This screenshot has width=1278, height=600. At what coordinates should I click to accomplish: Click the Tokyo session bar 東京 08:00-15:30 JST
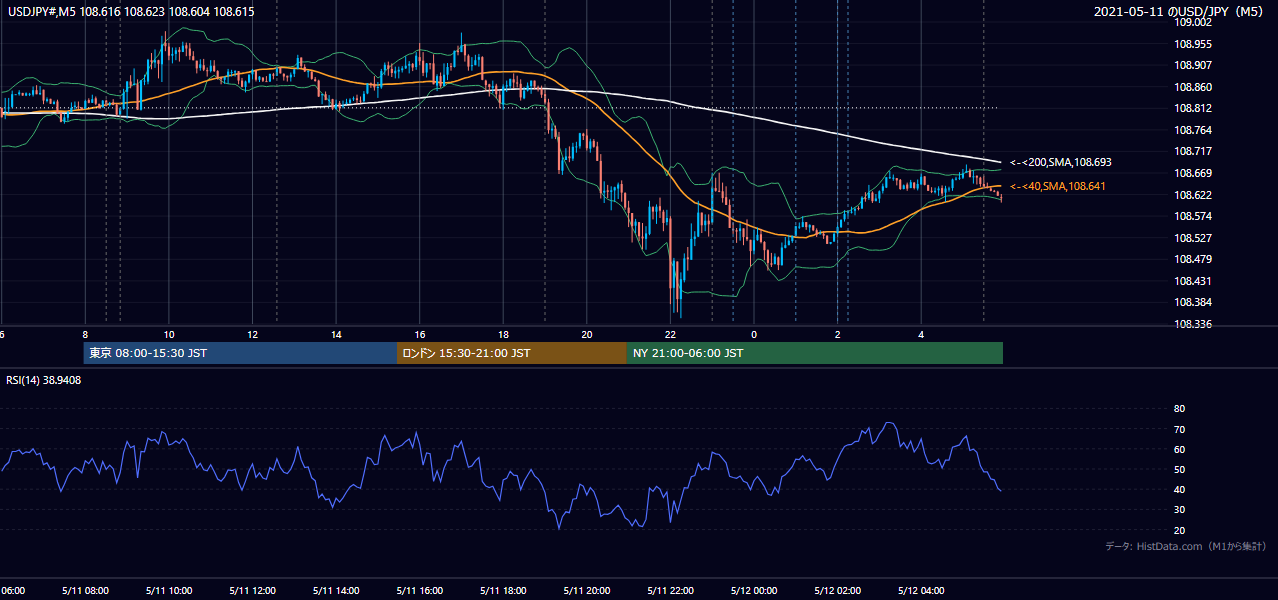click(x=240, y=353)
